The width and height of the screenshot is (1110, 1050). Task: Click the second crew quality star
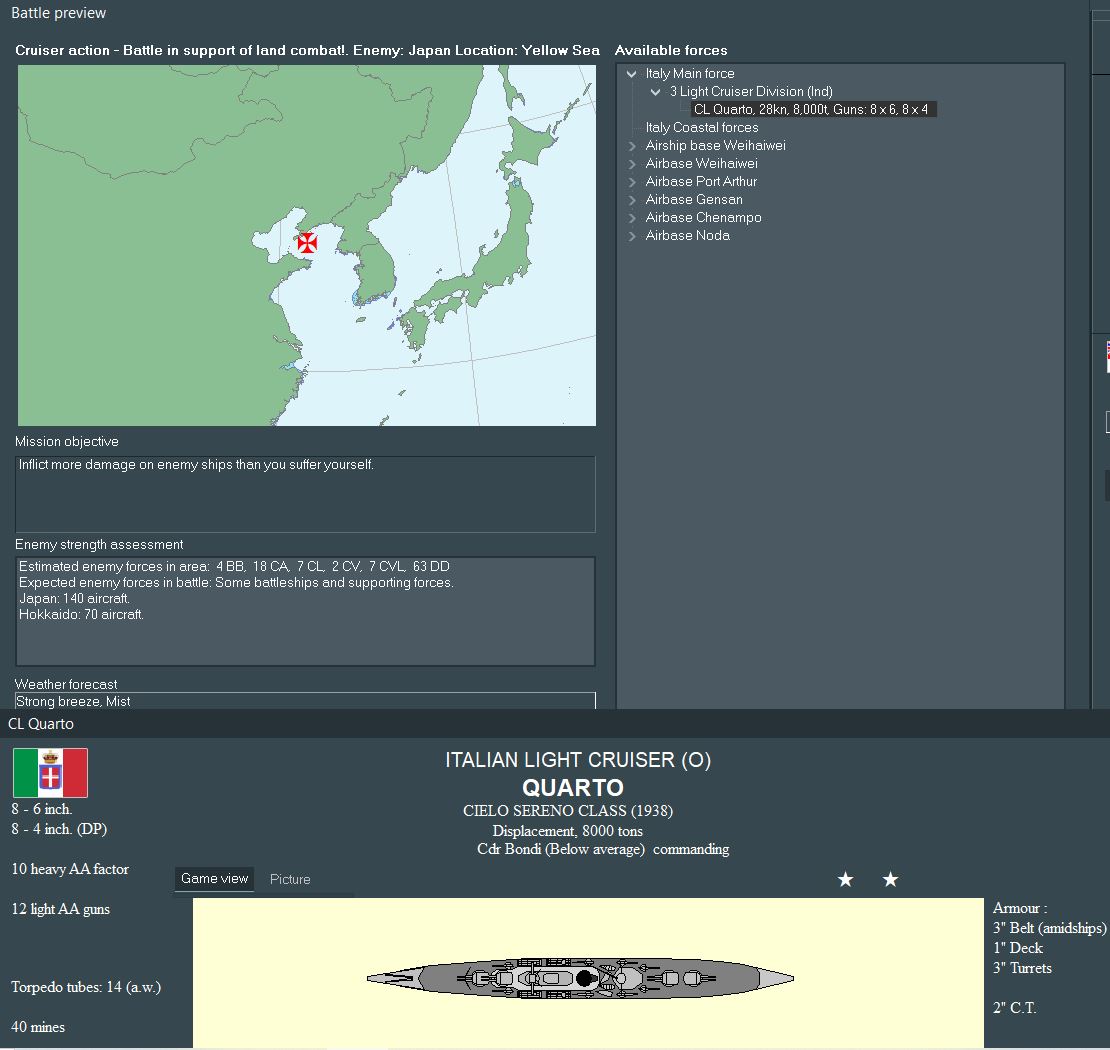tap(891, 879)
